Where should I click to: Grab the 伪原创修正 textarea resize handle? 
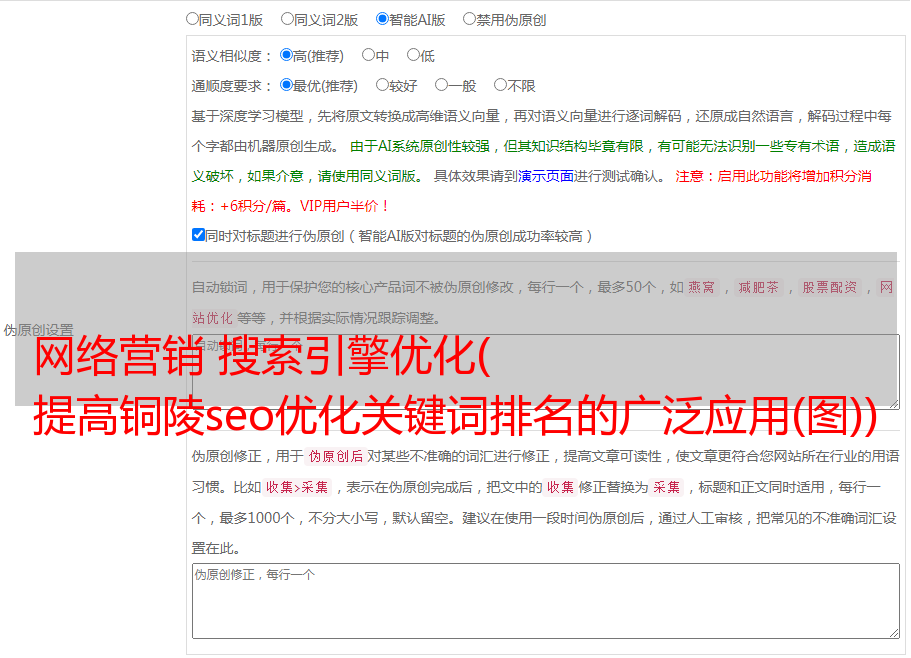(x=894, y=634)
